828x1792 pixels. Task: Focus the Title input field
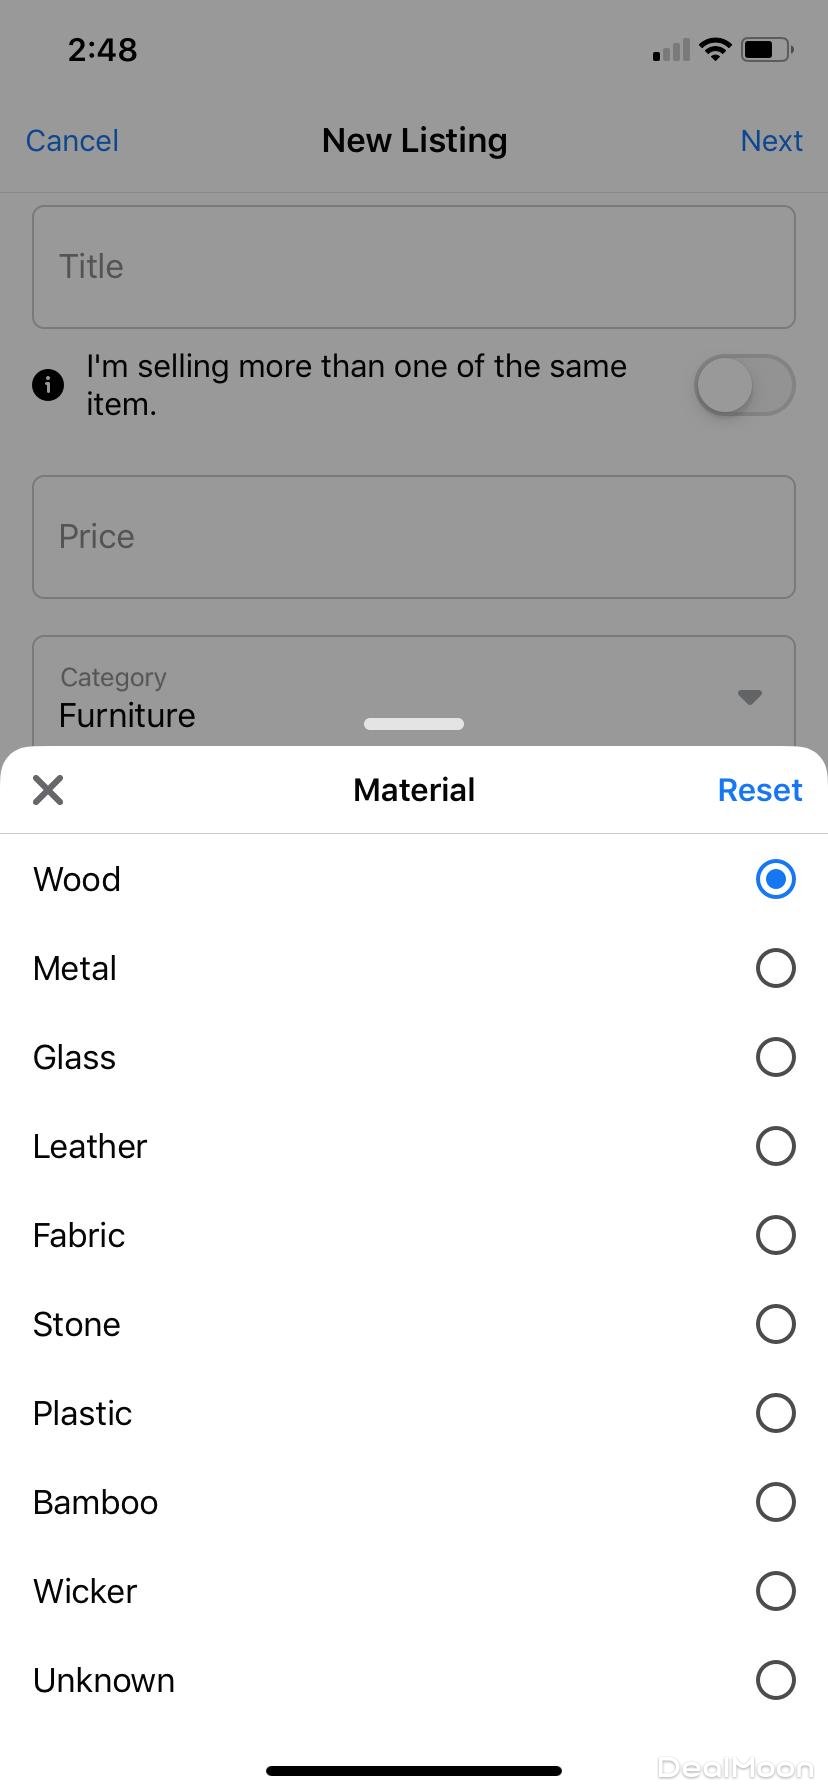(414, 267)
